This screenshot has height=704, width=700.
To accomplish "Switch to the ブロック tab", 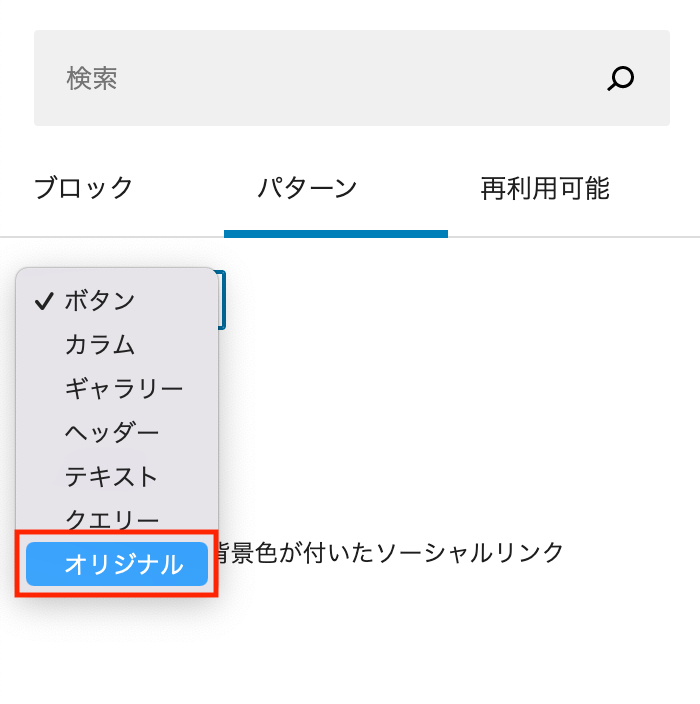I will coord(84,188).
